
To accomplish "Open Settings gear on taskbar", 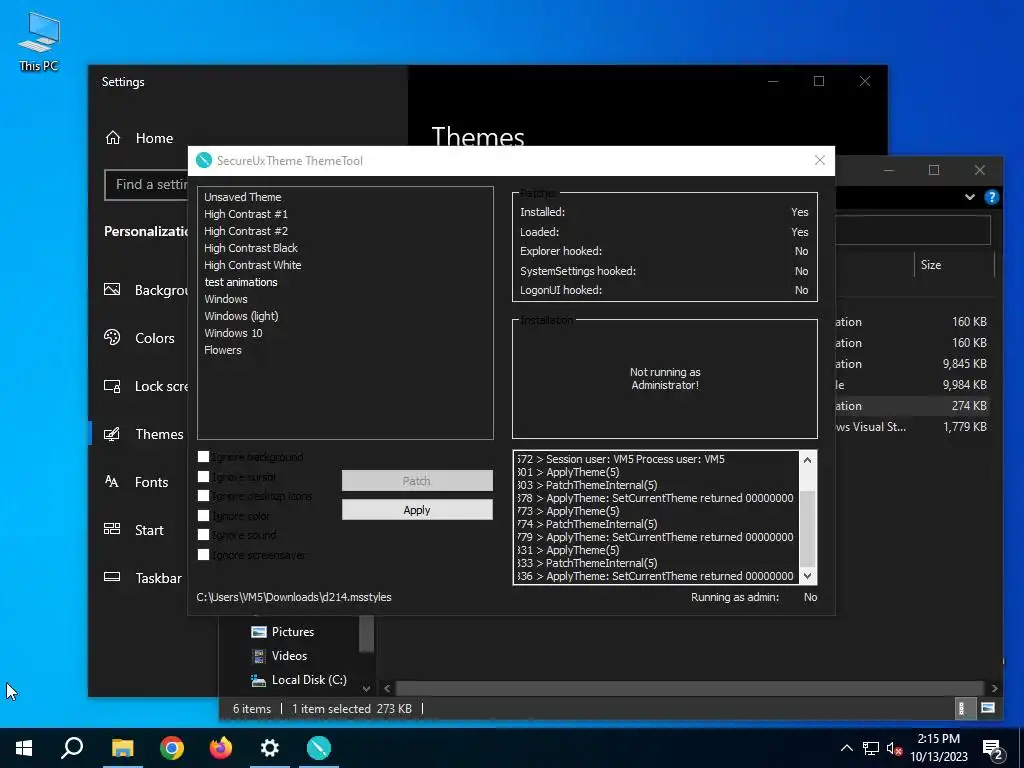I will tap(270, 748).
